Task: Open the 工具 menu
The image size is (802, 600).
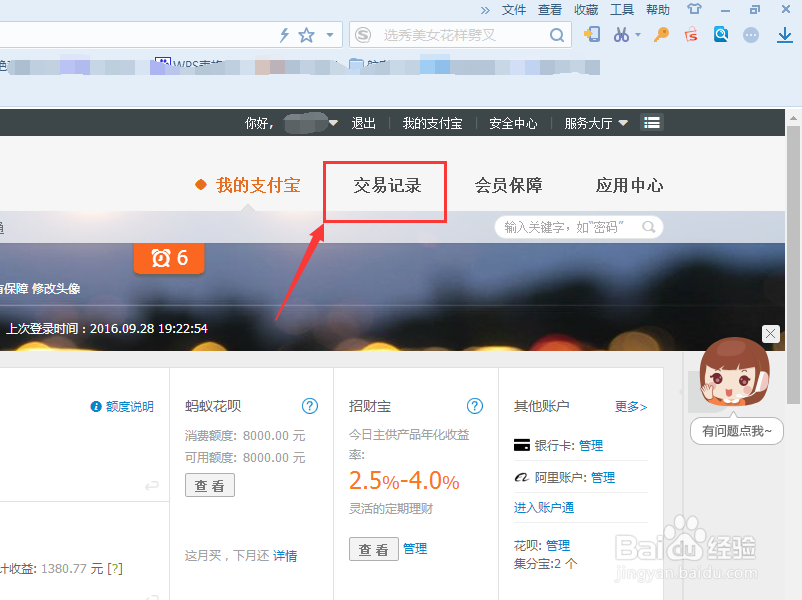Action: coord(622,9)
